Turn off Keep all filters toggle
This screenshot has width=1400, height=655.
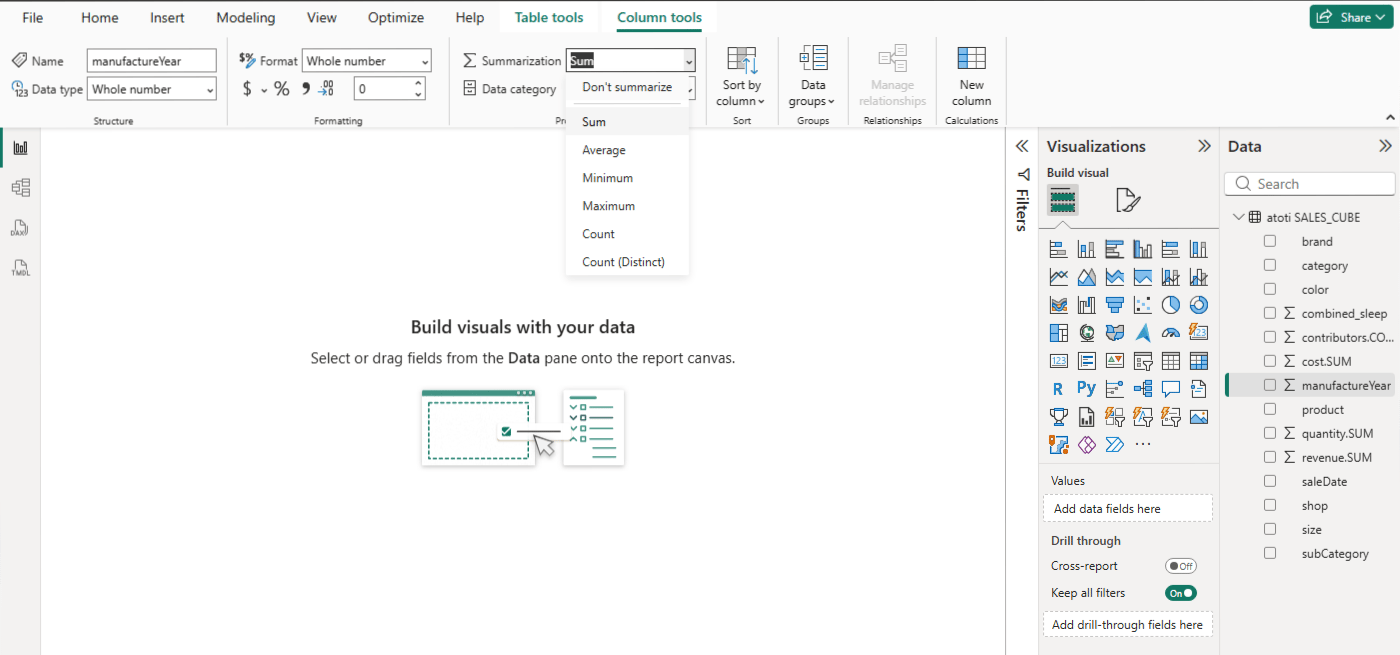coord(1181,593)
